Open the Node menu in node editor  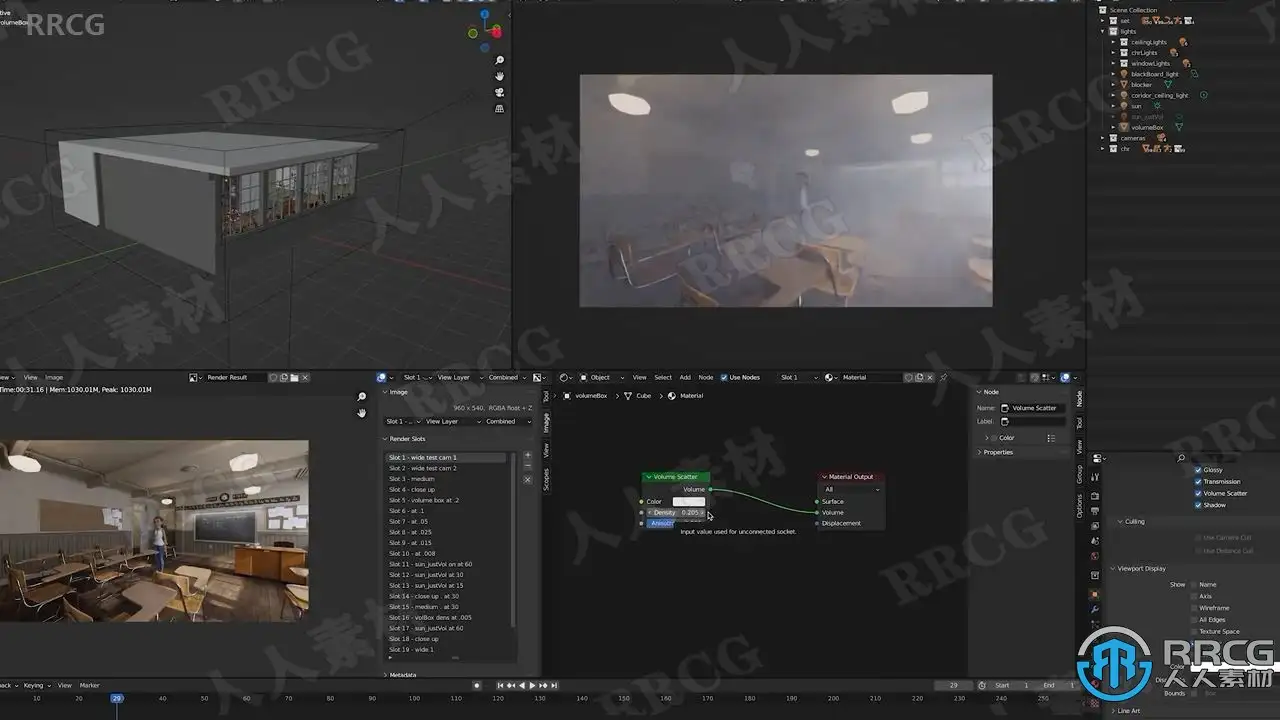pyautogui.click(x=706, y=377)
